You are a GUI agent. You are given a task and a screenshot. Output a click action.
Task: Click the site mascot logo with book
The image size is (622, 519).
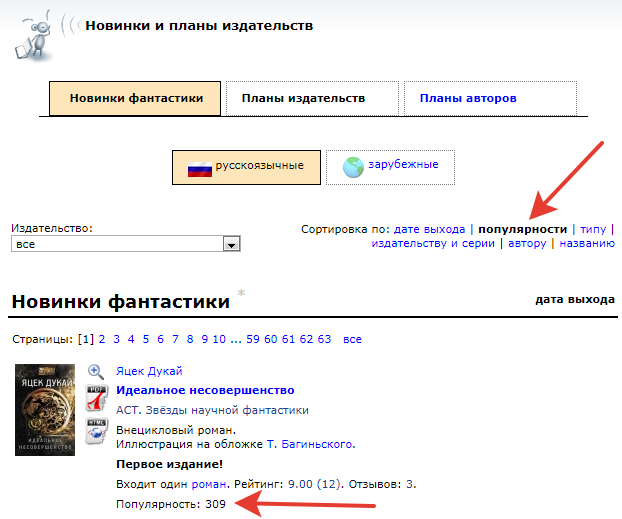(x=33, y=38)
